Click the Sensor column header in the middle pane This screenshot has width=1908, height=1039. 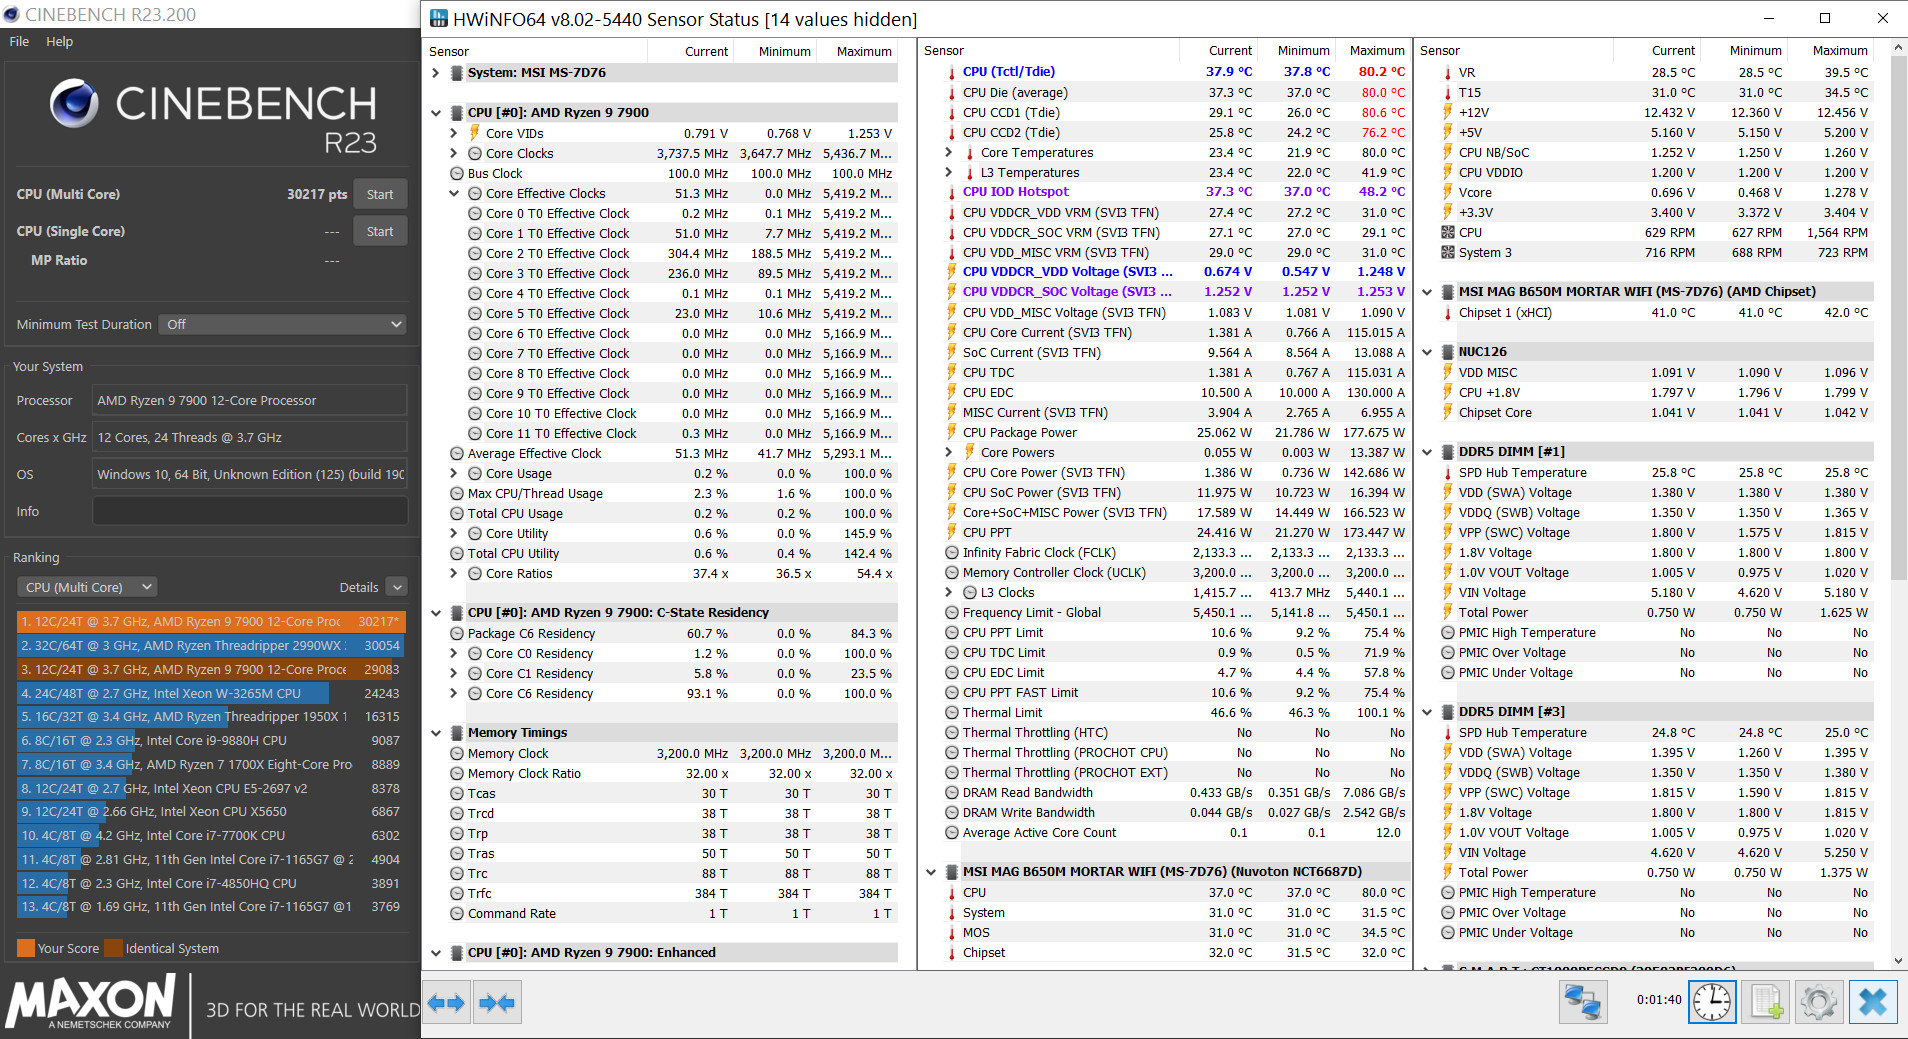click(x=944, y=51)
